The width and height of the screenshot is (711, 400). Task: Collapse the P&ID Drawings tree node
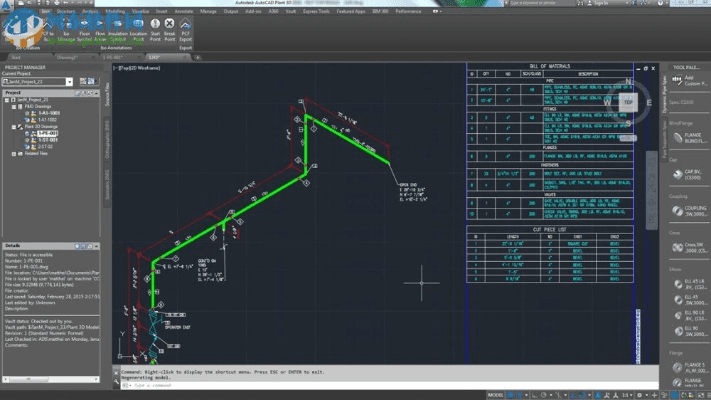[x=14, y=105]
